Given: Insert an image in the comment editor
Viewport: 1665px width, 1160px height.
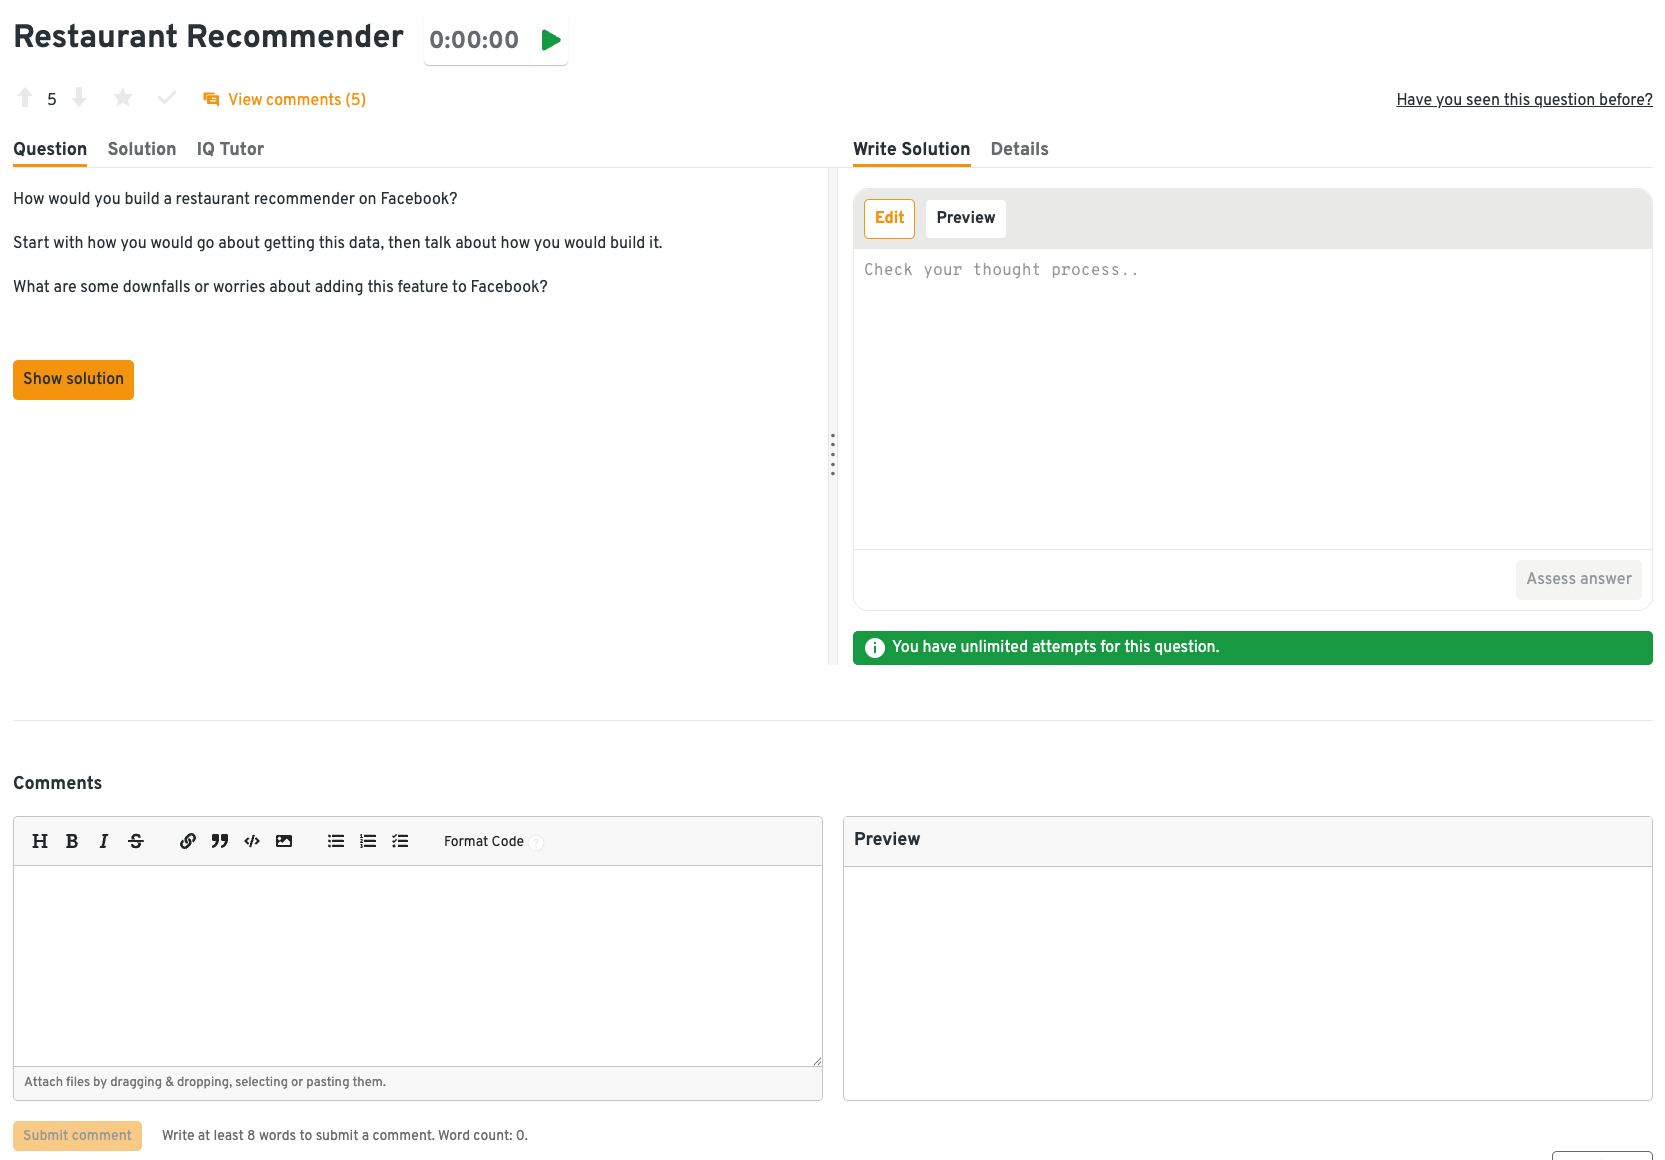Looking at the screenshot, I should click(284, 841).
